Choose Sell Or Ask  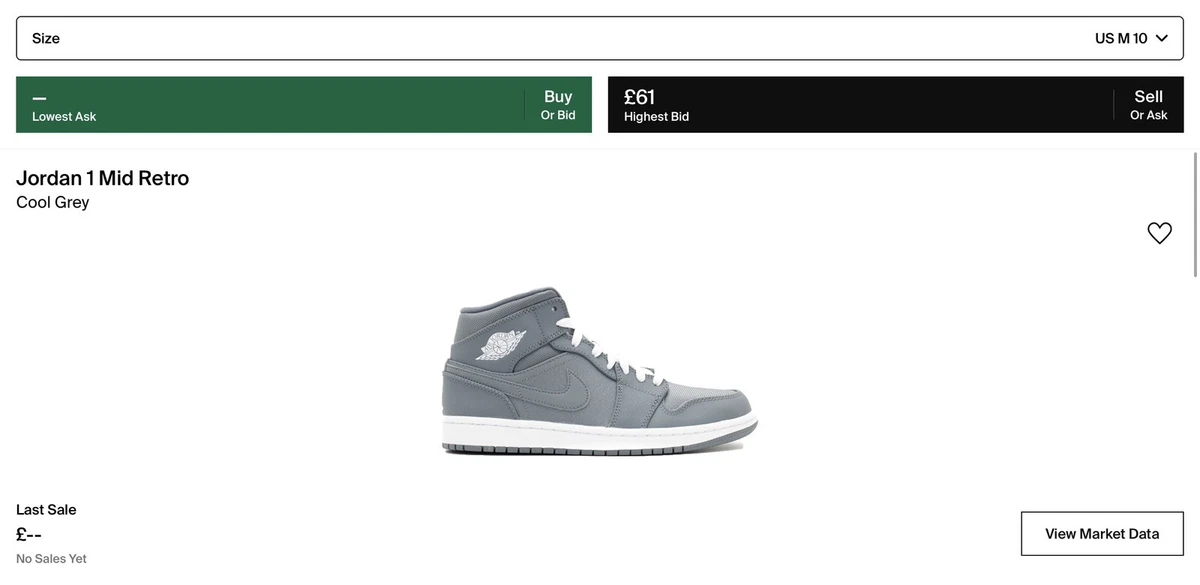click(1149, 105)
